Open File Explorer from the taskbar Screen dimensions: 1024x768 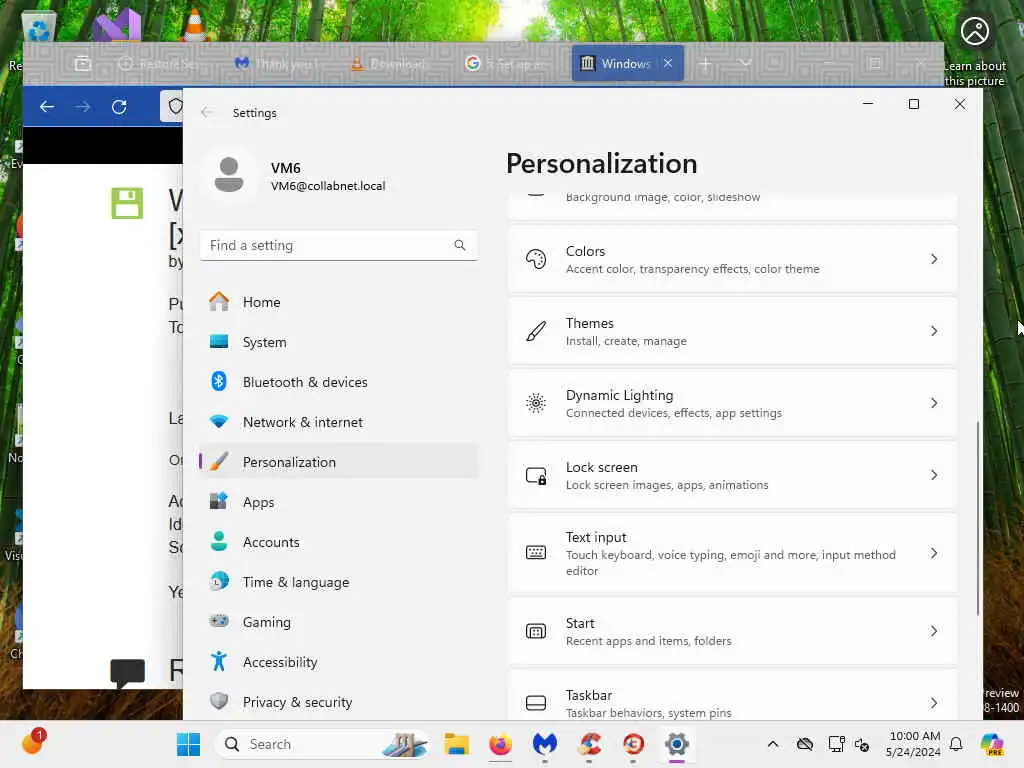[x=456, y=744]
